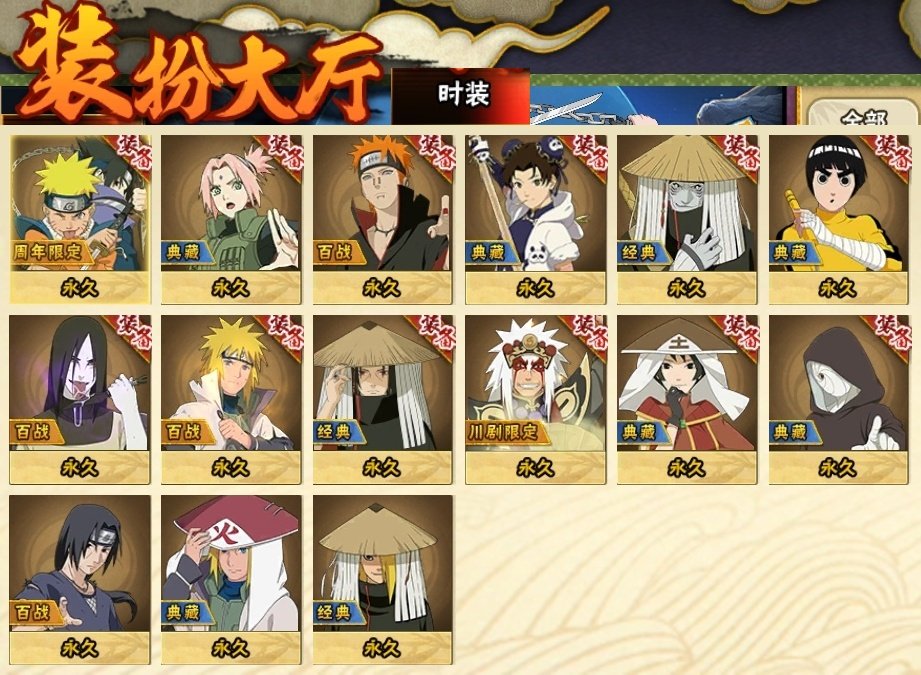Select the Orochimaru 百战 costume card
The width and height of the screenshot is (921, 675).
coord(80,399)
